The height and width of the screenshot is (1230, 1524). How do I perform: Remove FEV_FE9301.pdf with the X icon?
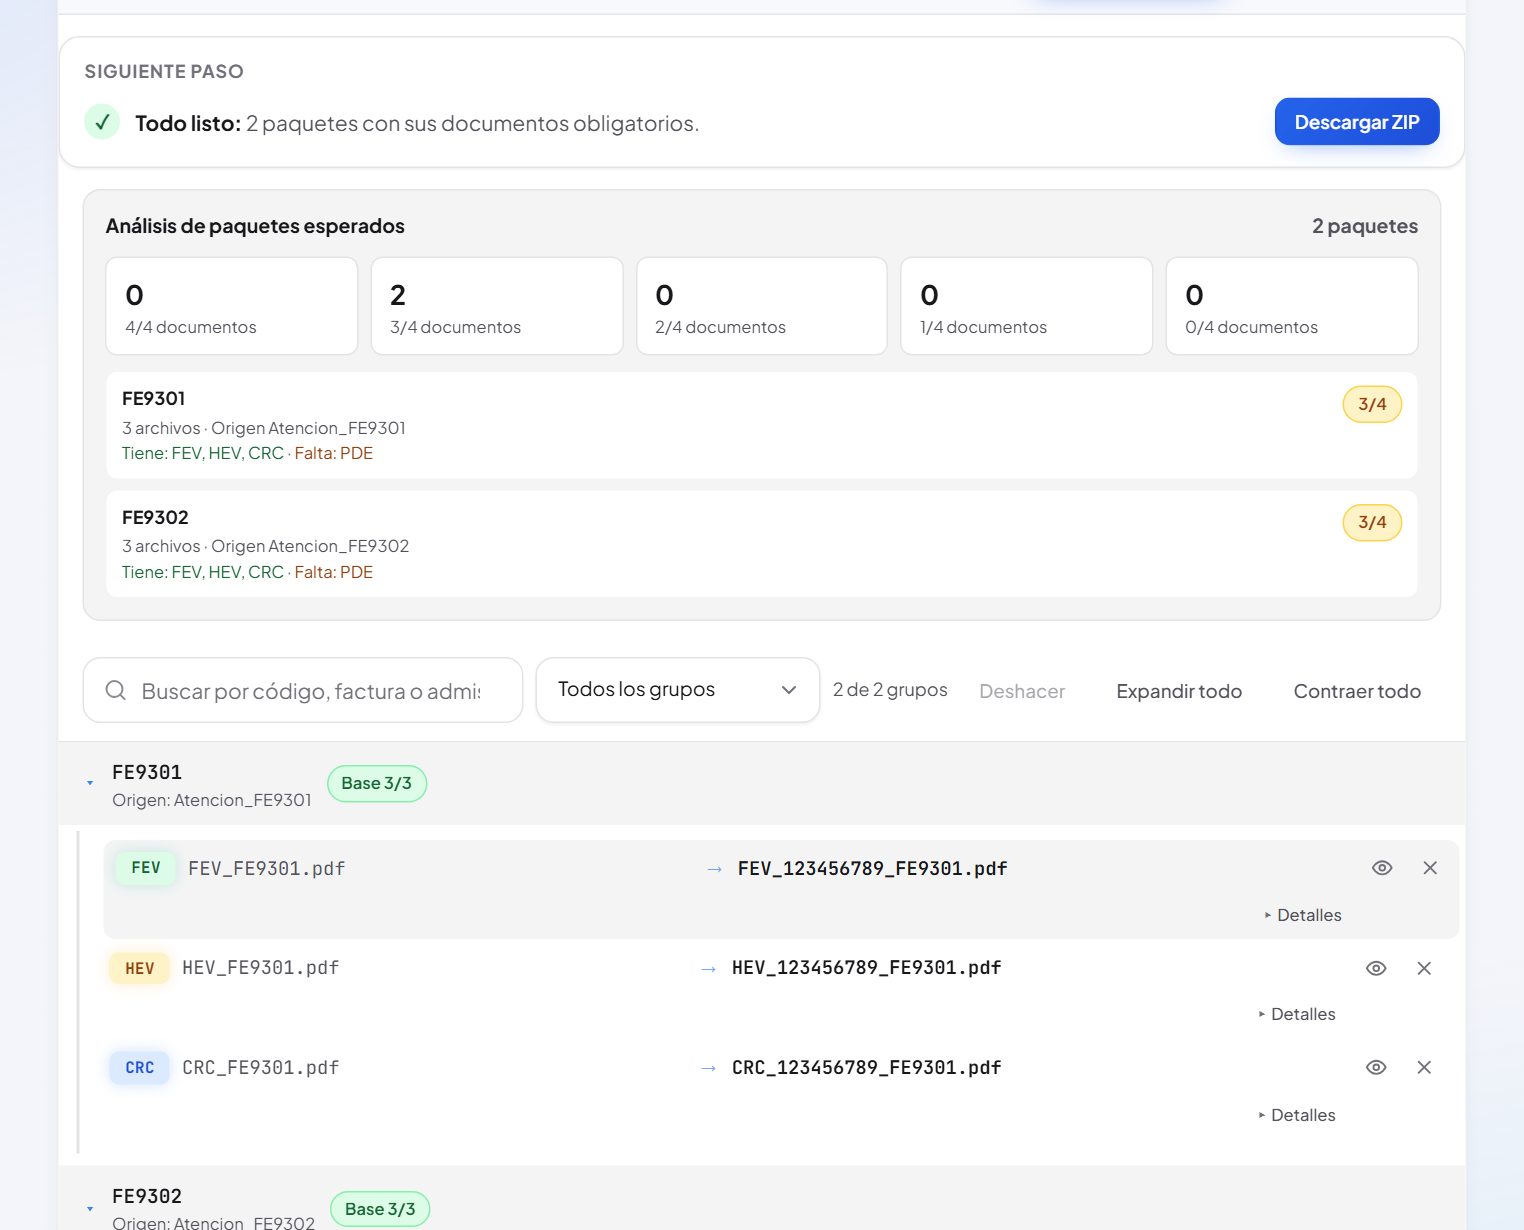[1430, 868]
